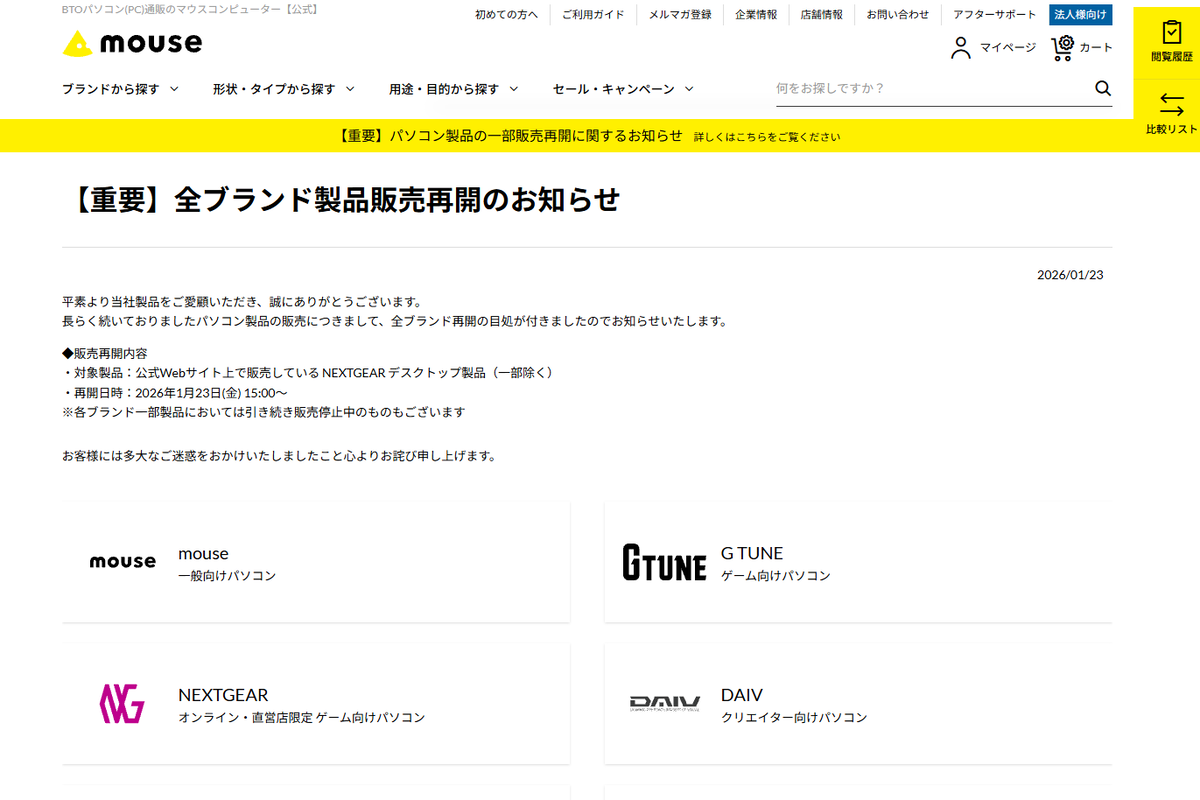
Task: Expand ブランドから探す dropdown
Action: [120, 89]
